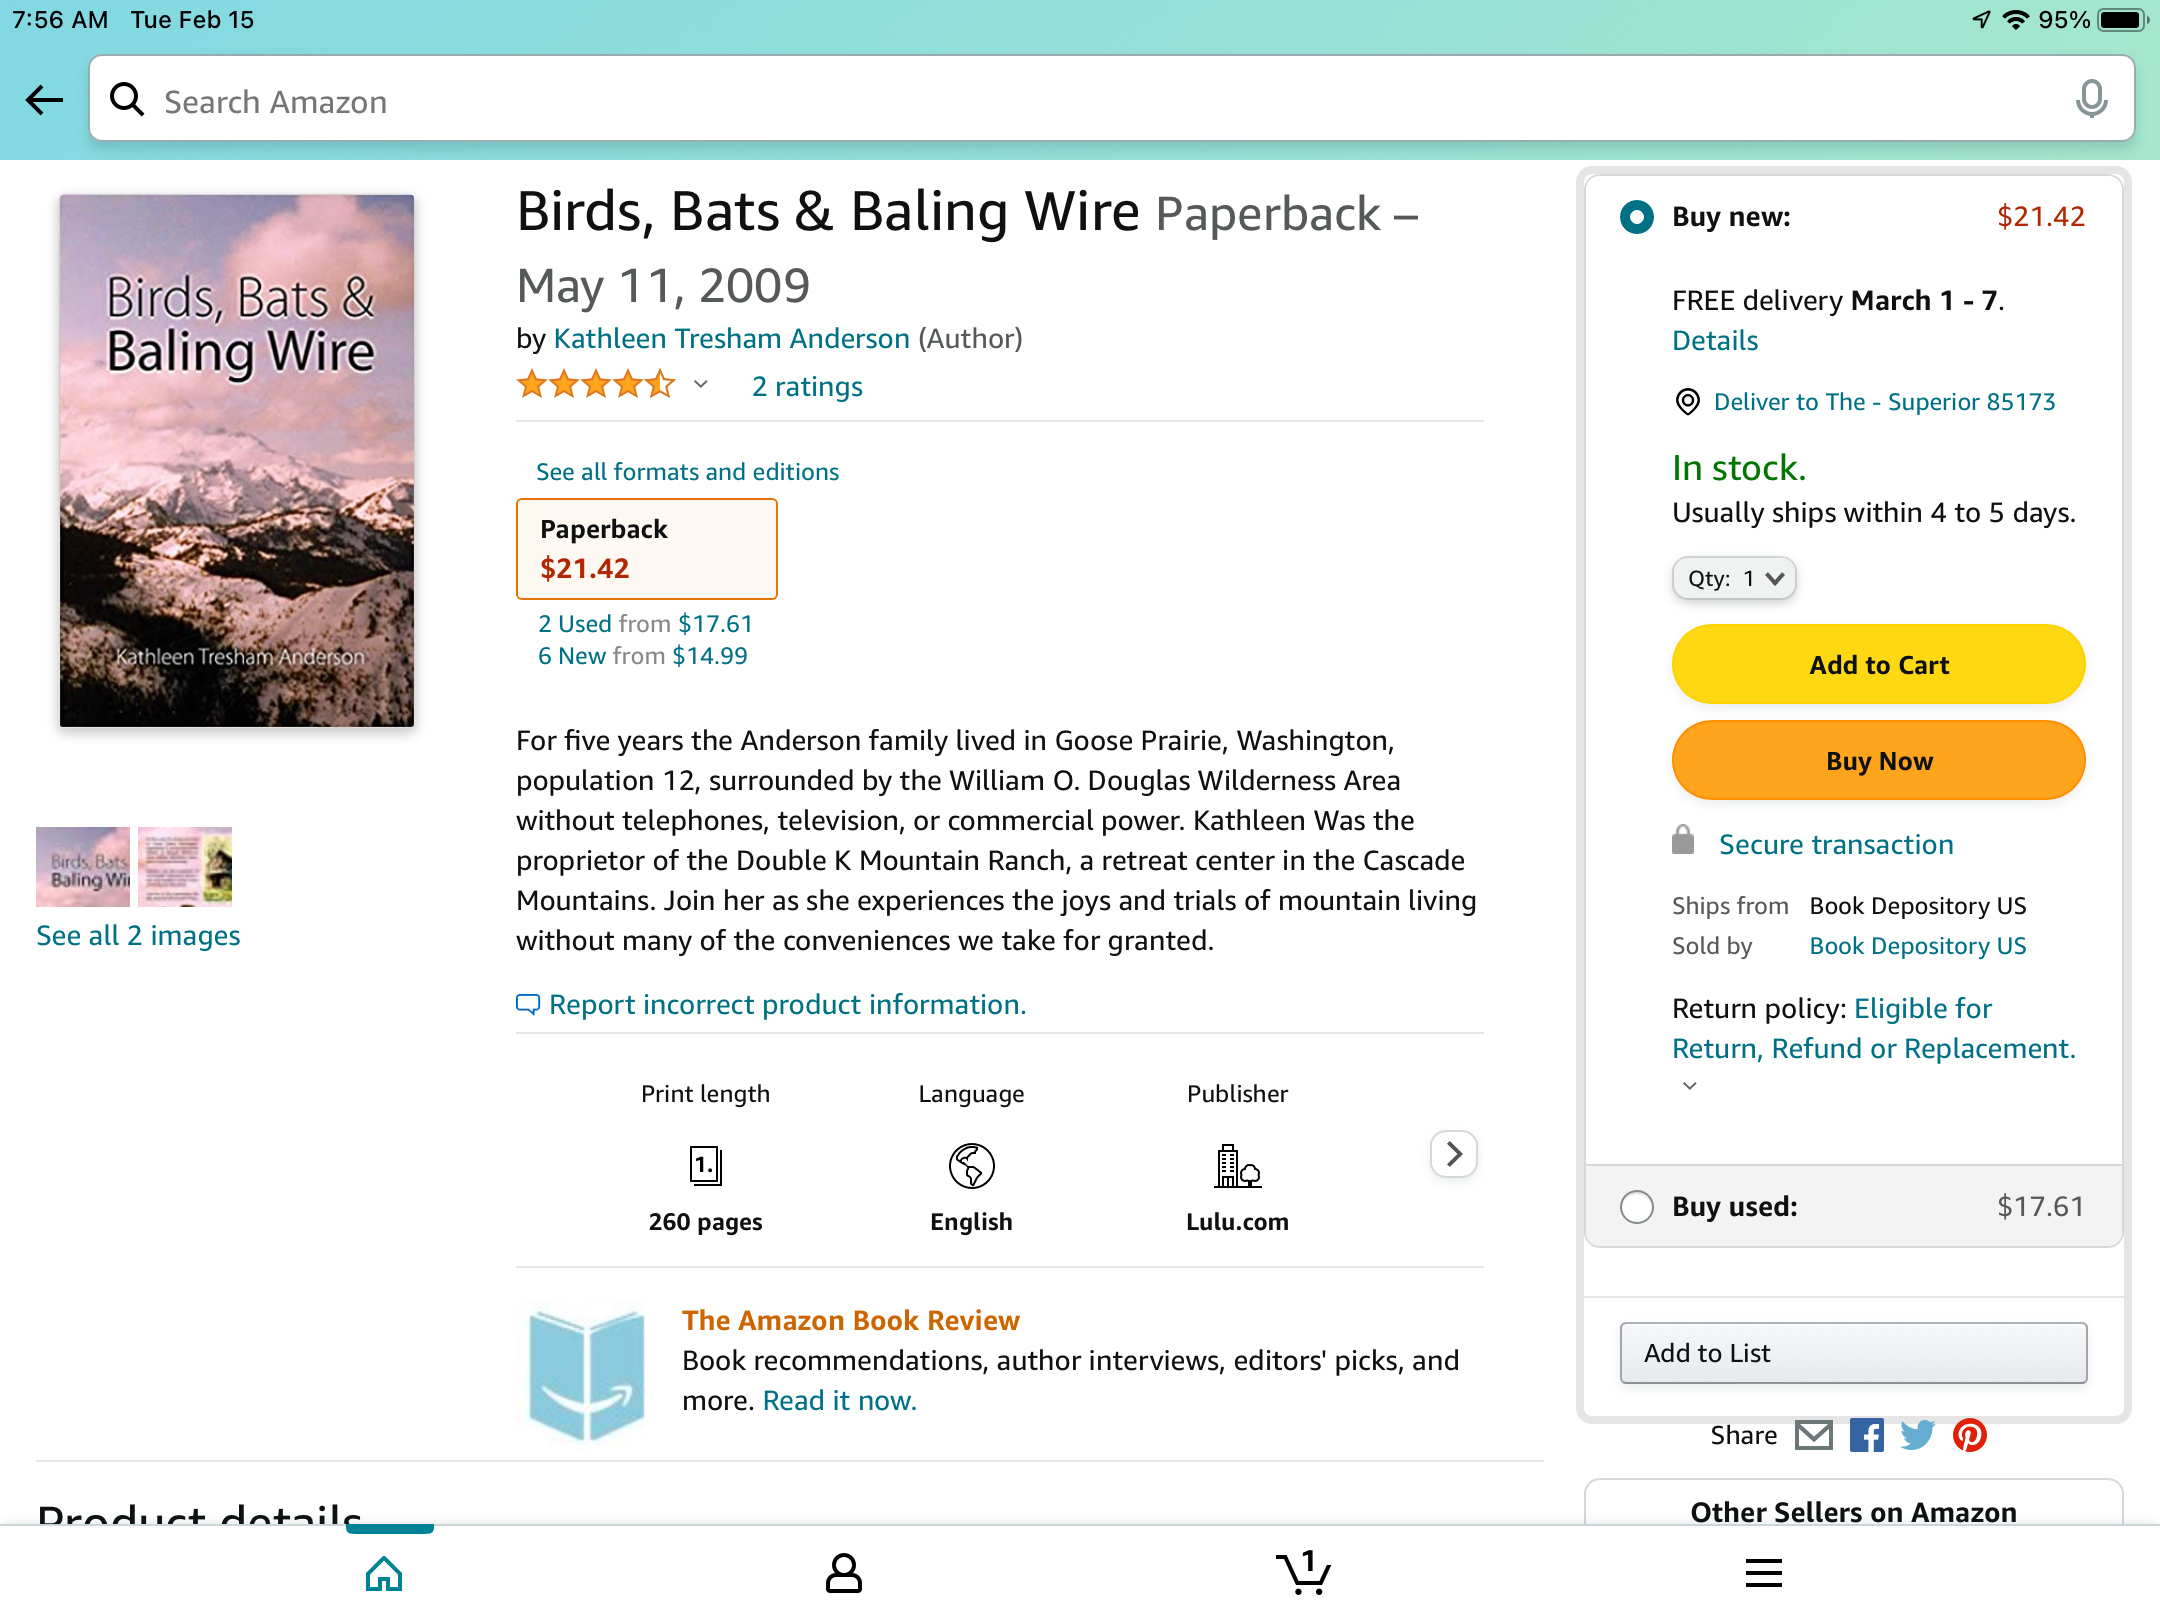
Task: Choose the Paperback $21.42 format box
Action: 646,549
